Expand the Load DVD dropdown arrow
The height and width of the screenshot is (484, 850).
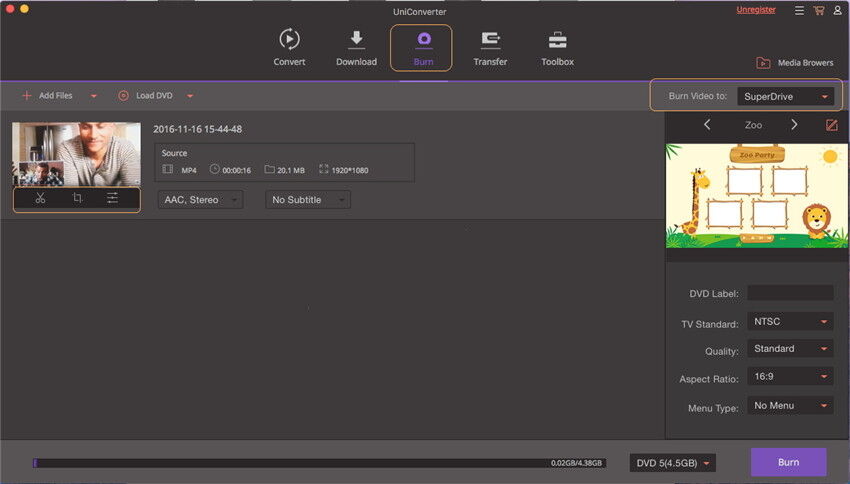point(190,96)
